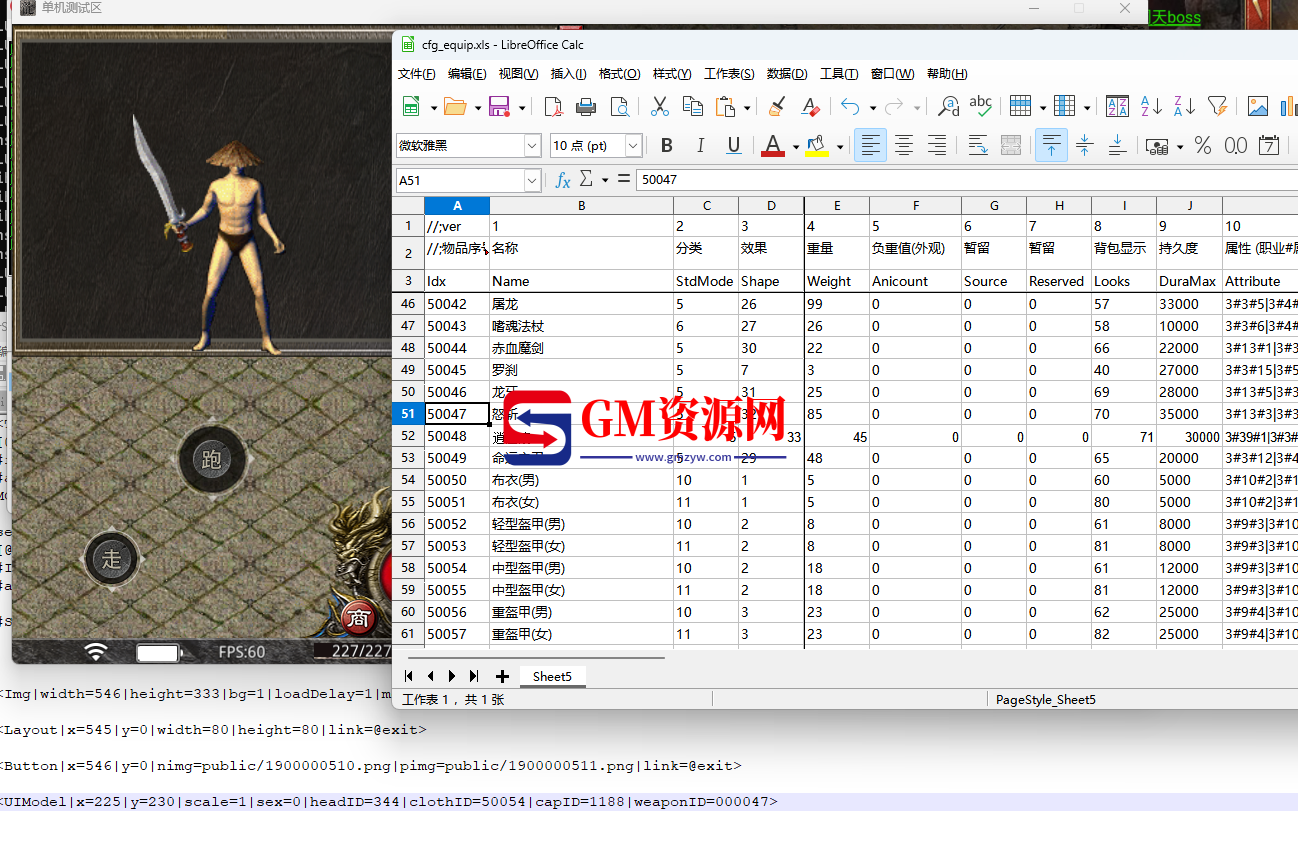Run the spelling check icon
Screen dimensions: 1298x856
coord(981,107)
